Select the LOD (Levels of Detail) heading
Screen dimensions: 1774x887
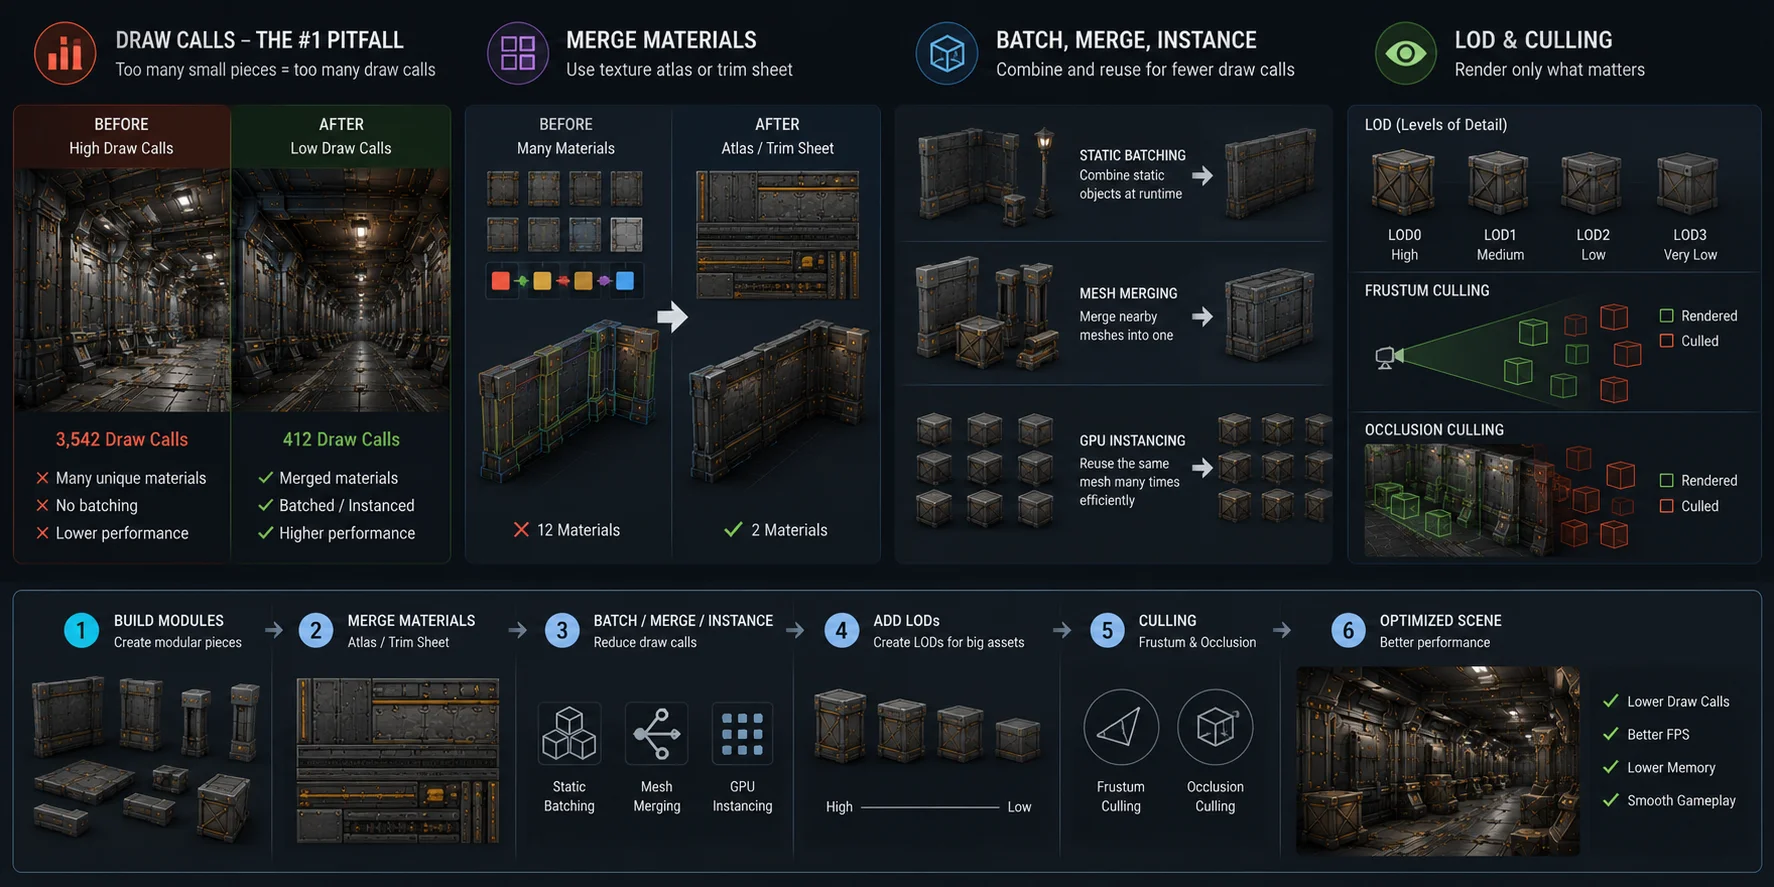pos(1436,125)
